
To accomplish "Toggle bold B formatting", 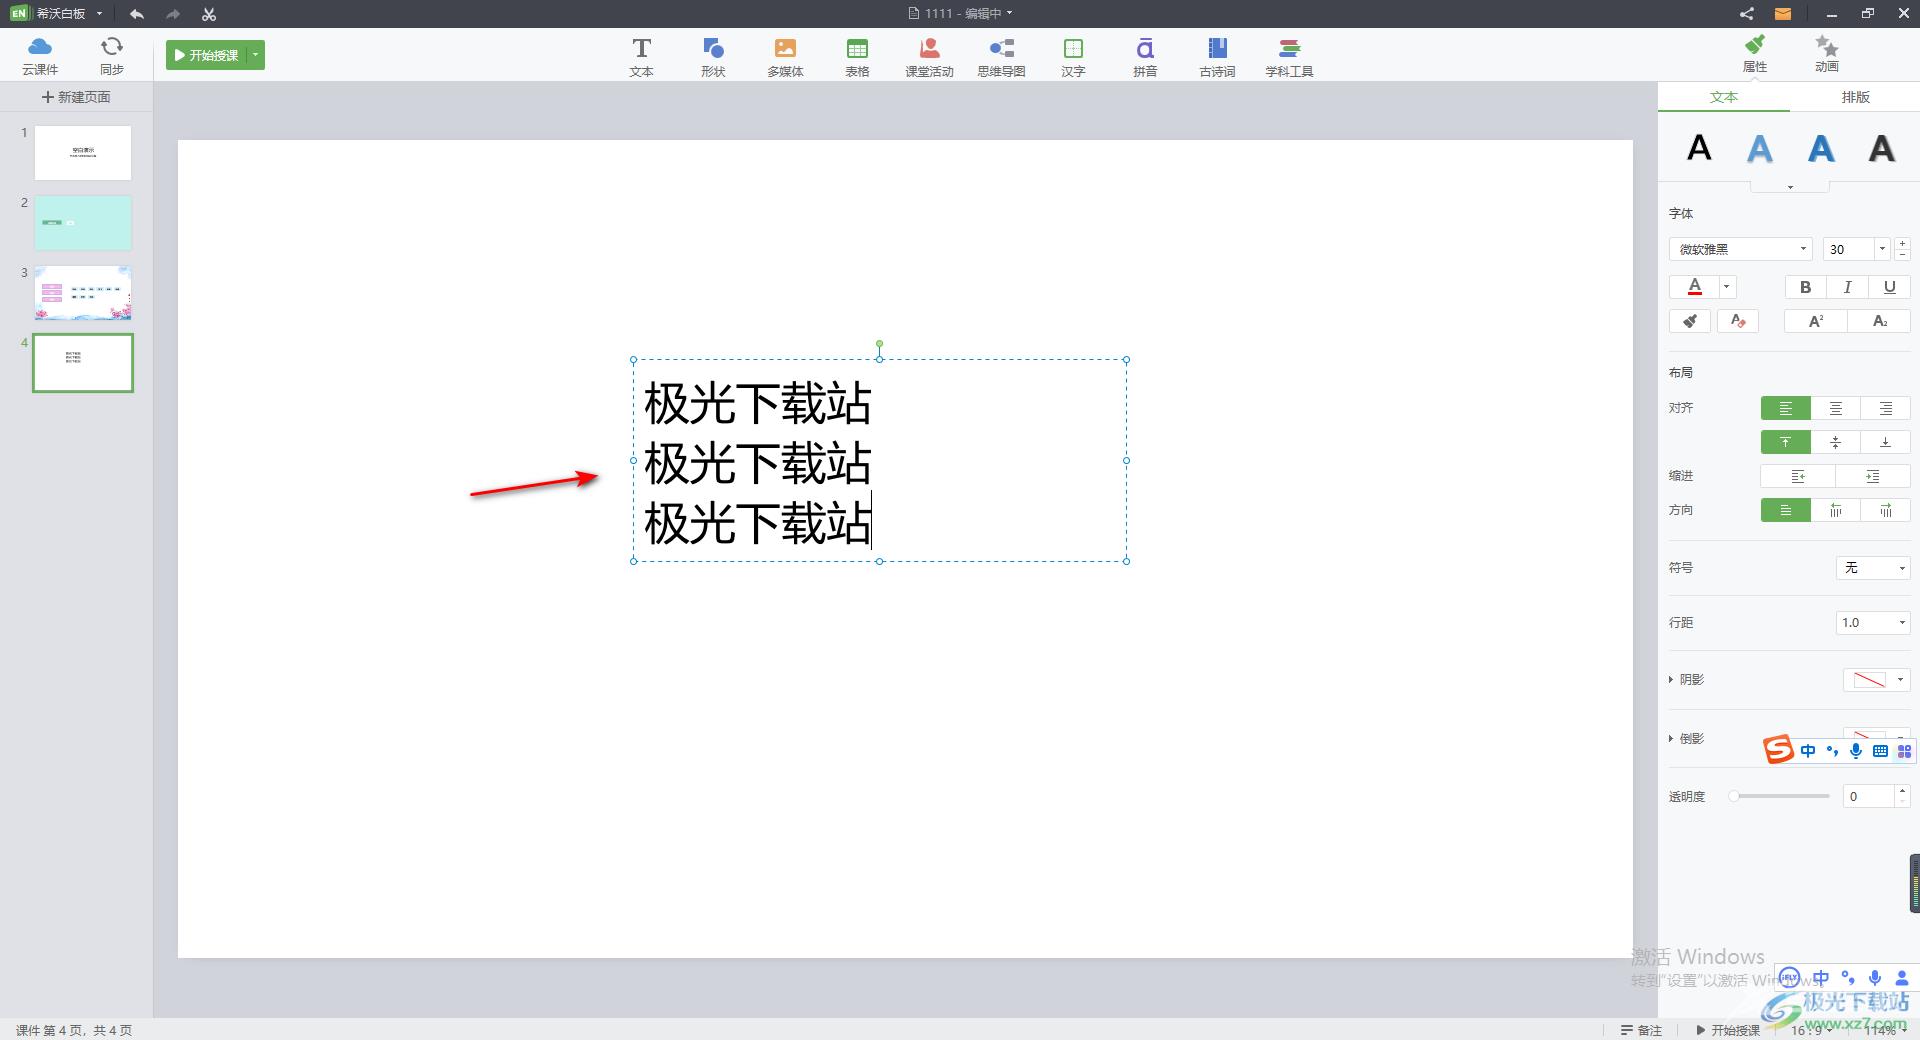I will pyautogui.click(x=1806, y=287).
